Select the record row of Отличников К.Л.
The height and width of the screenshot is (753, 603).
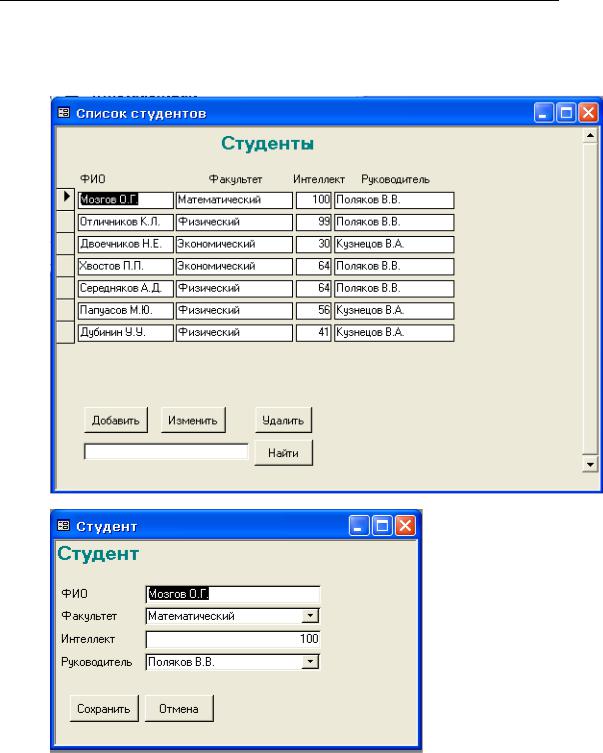tap(66, 221)
